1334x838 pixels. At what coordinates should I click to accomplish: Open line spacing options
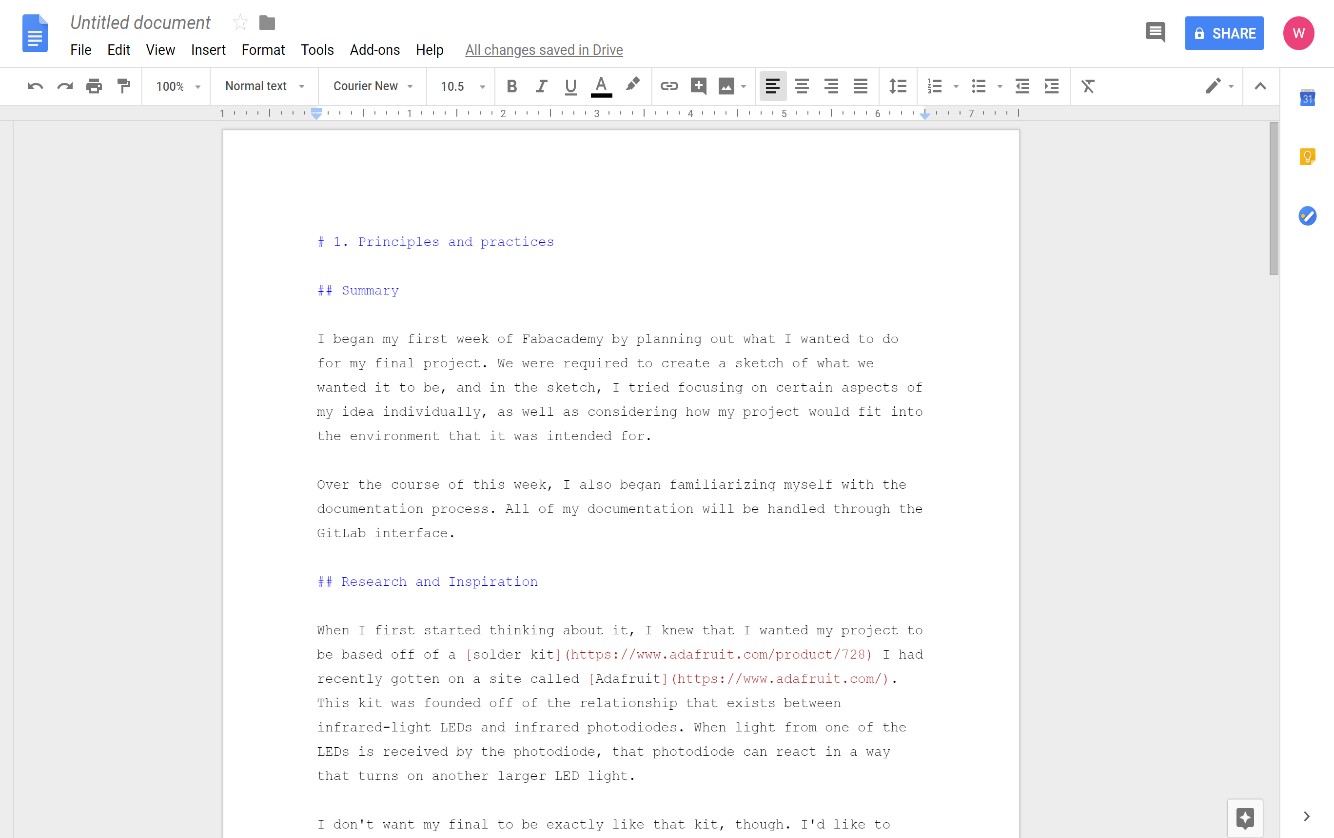coord(898,86)
